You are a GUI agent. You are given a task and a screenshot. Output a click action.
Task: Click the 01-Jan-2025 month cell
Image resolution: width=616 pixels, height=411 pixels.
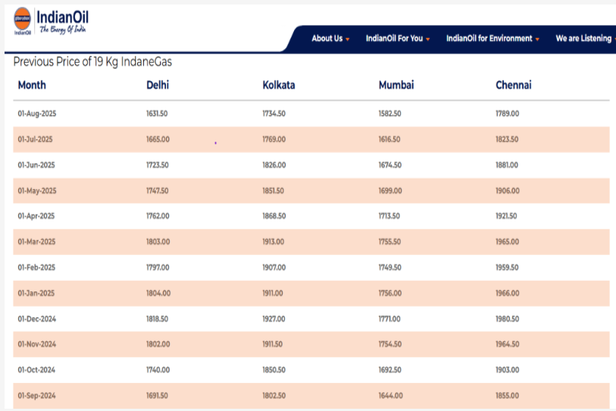(x=36, y=293)
